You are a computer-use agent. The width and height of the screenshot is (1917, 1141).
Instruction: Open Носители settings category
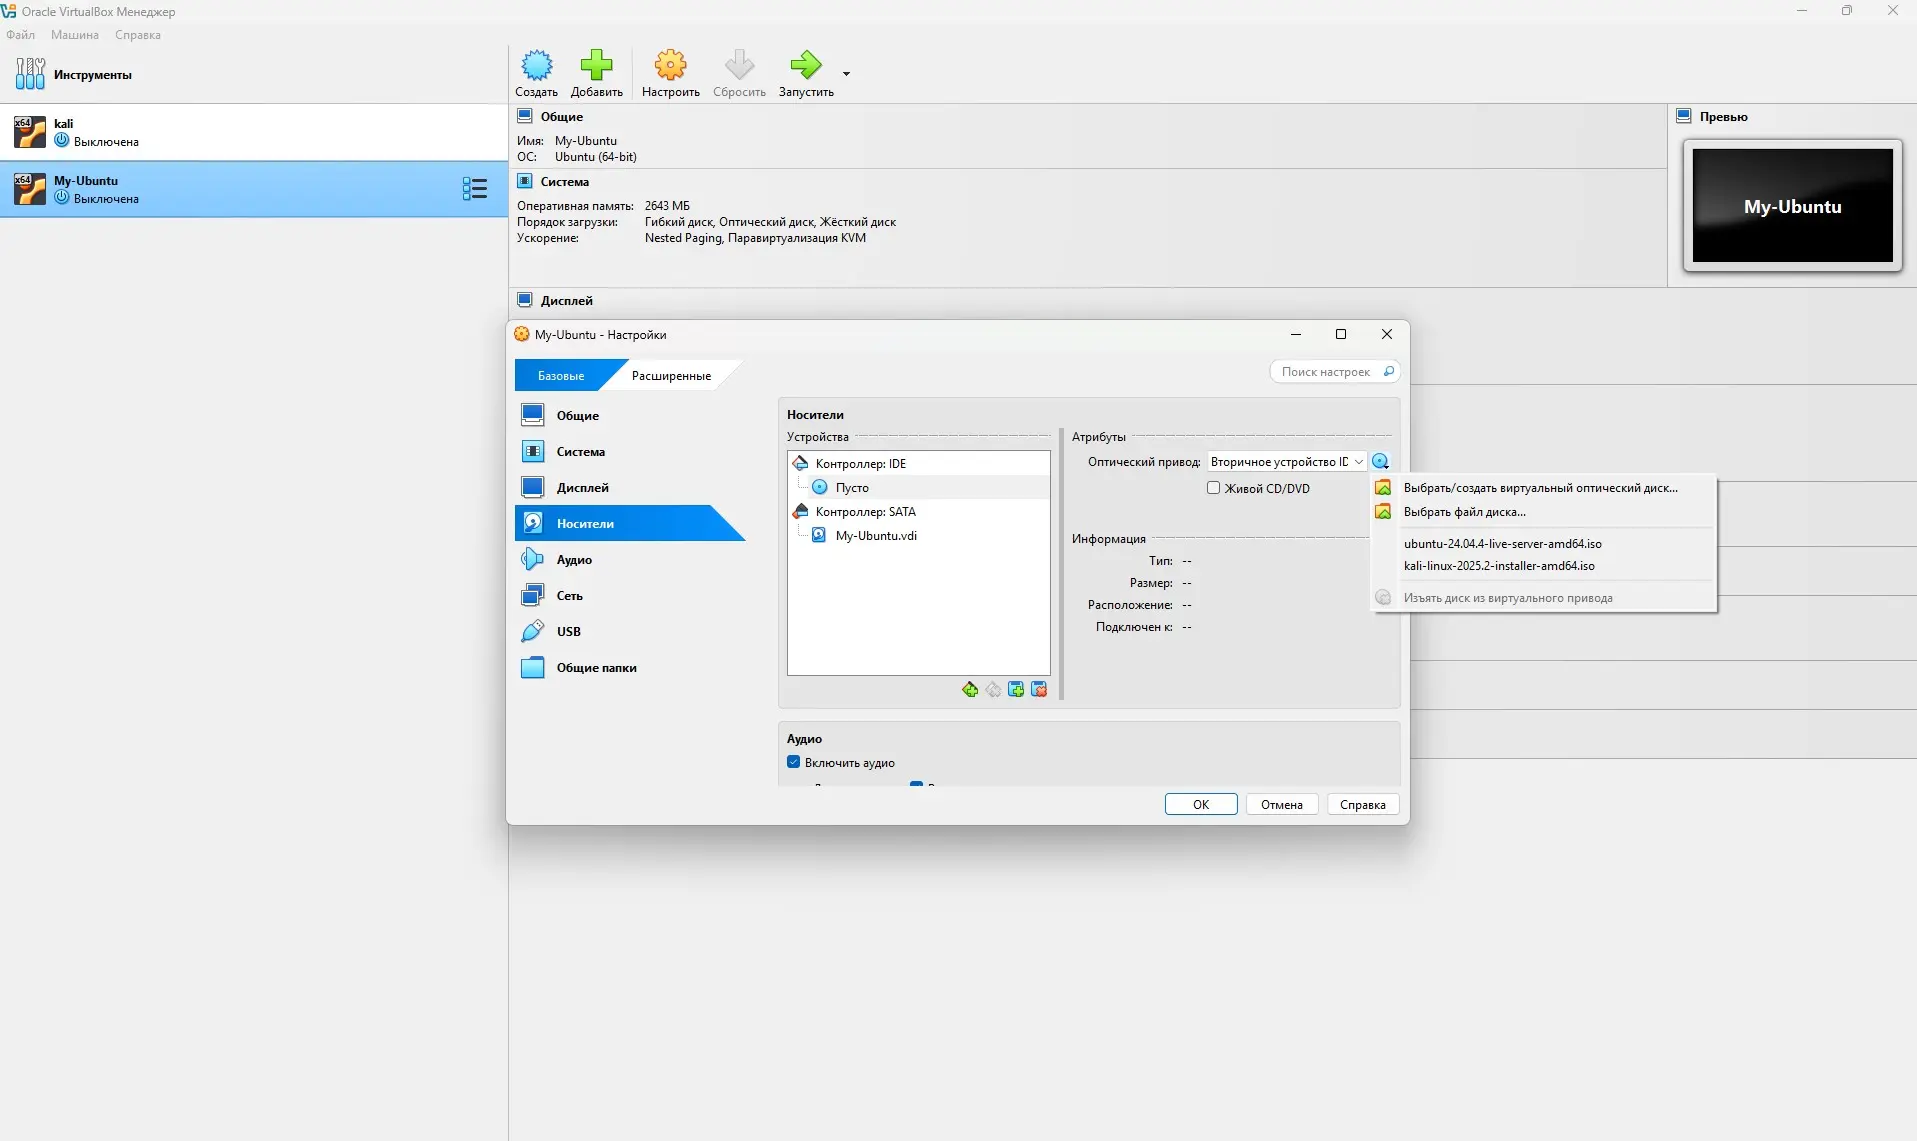click(x=630, y=523)
